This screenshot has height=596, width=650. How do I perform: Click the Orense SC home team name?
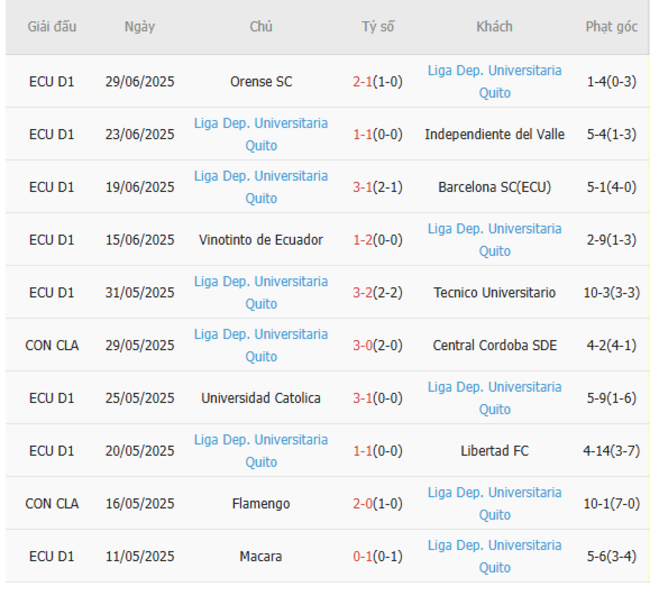pos(261,82)
